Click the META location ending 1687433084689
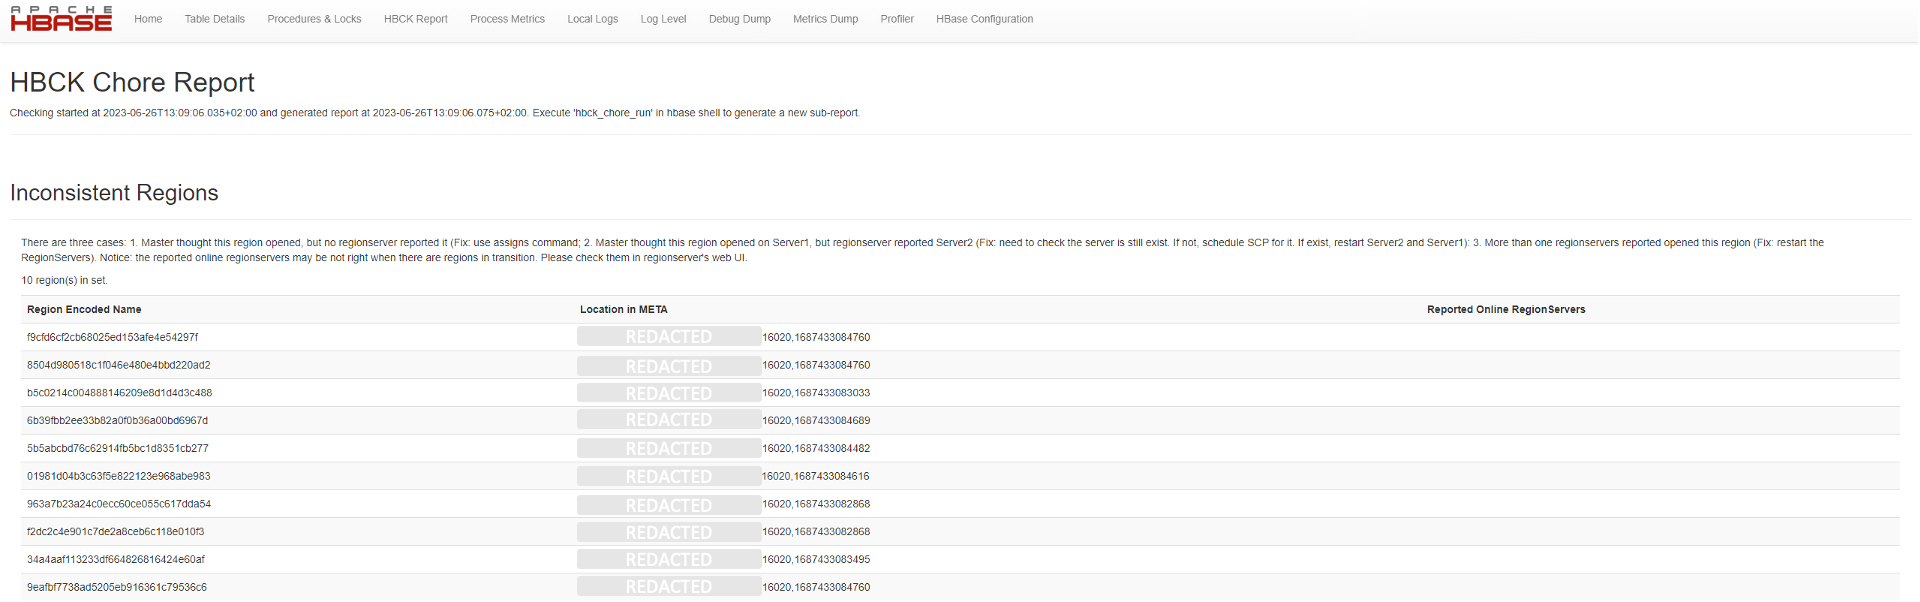1920x602 pixels. [724, 421]
